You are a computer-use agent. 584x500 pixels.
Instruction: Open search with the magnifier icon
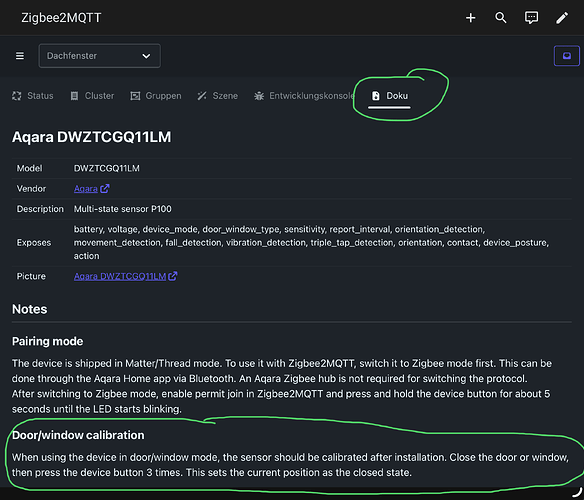pyautogui.click(x=501, y=18)
